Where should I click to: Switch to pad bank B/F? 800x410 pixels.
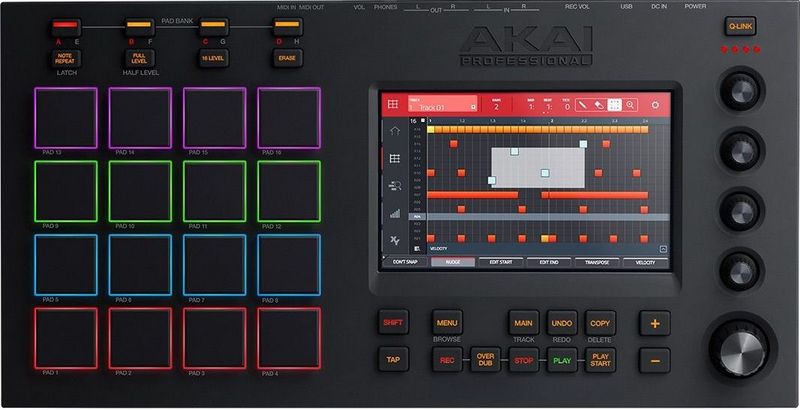(139, 27)
